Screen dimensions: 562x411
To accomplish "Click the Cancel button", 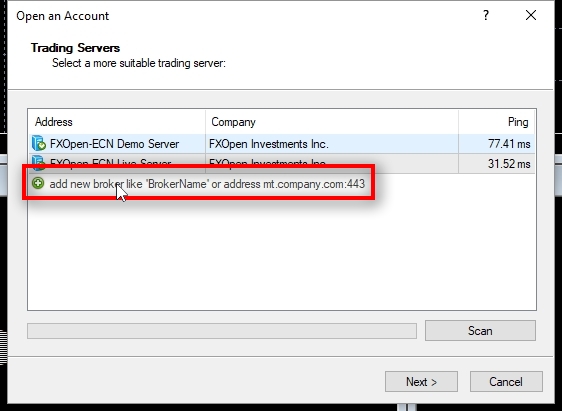I will 506,381.
